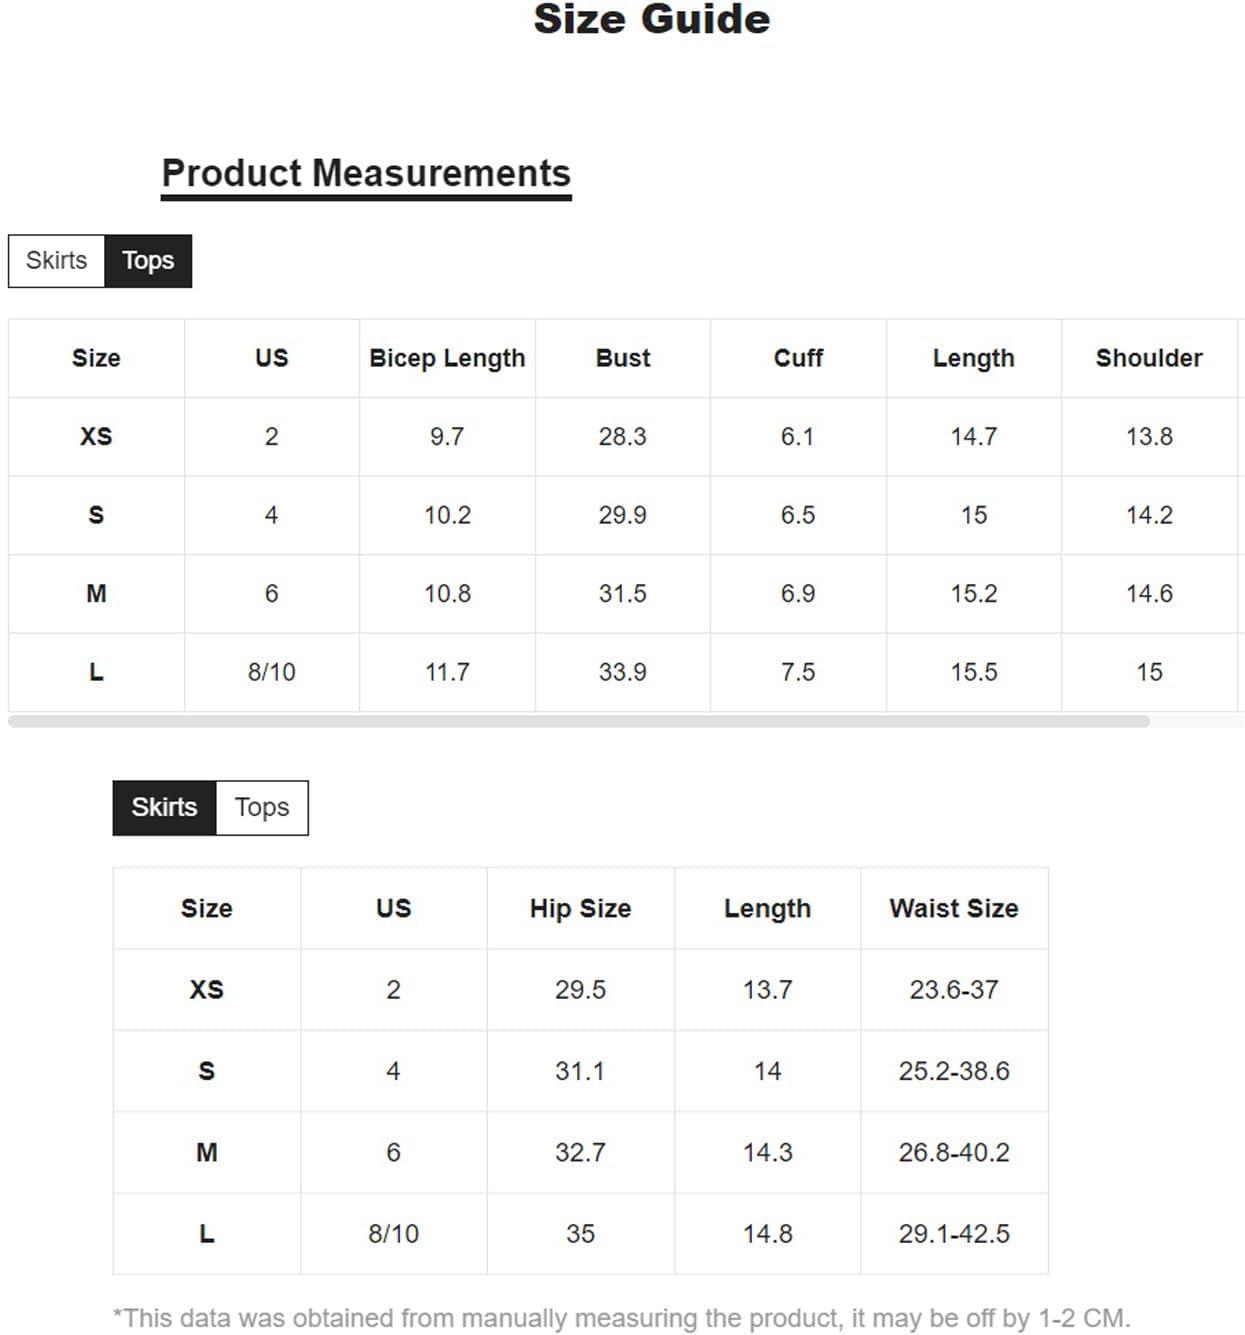
Task: Click the Product Measurements heading
Action: [x=366, y=173]
